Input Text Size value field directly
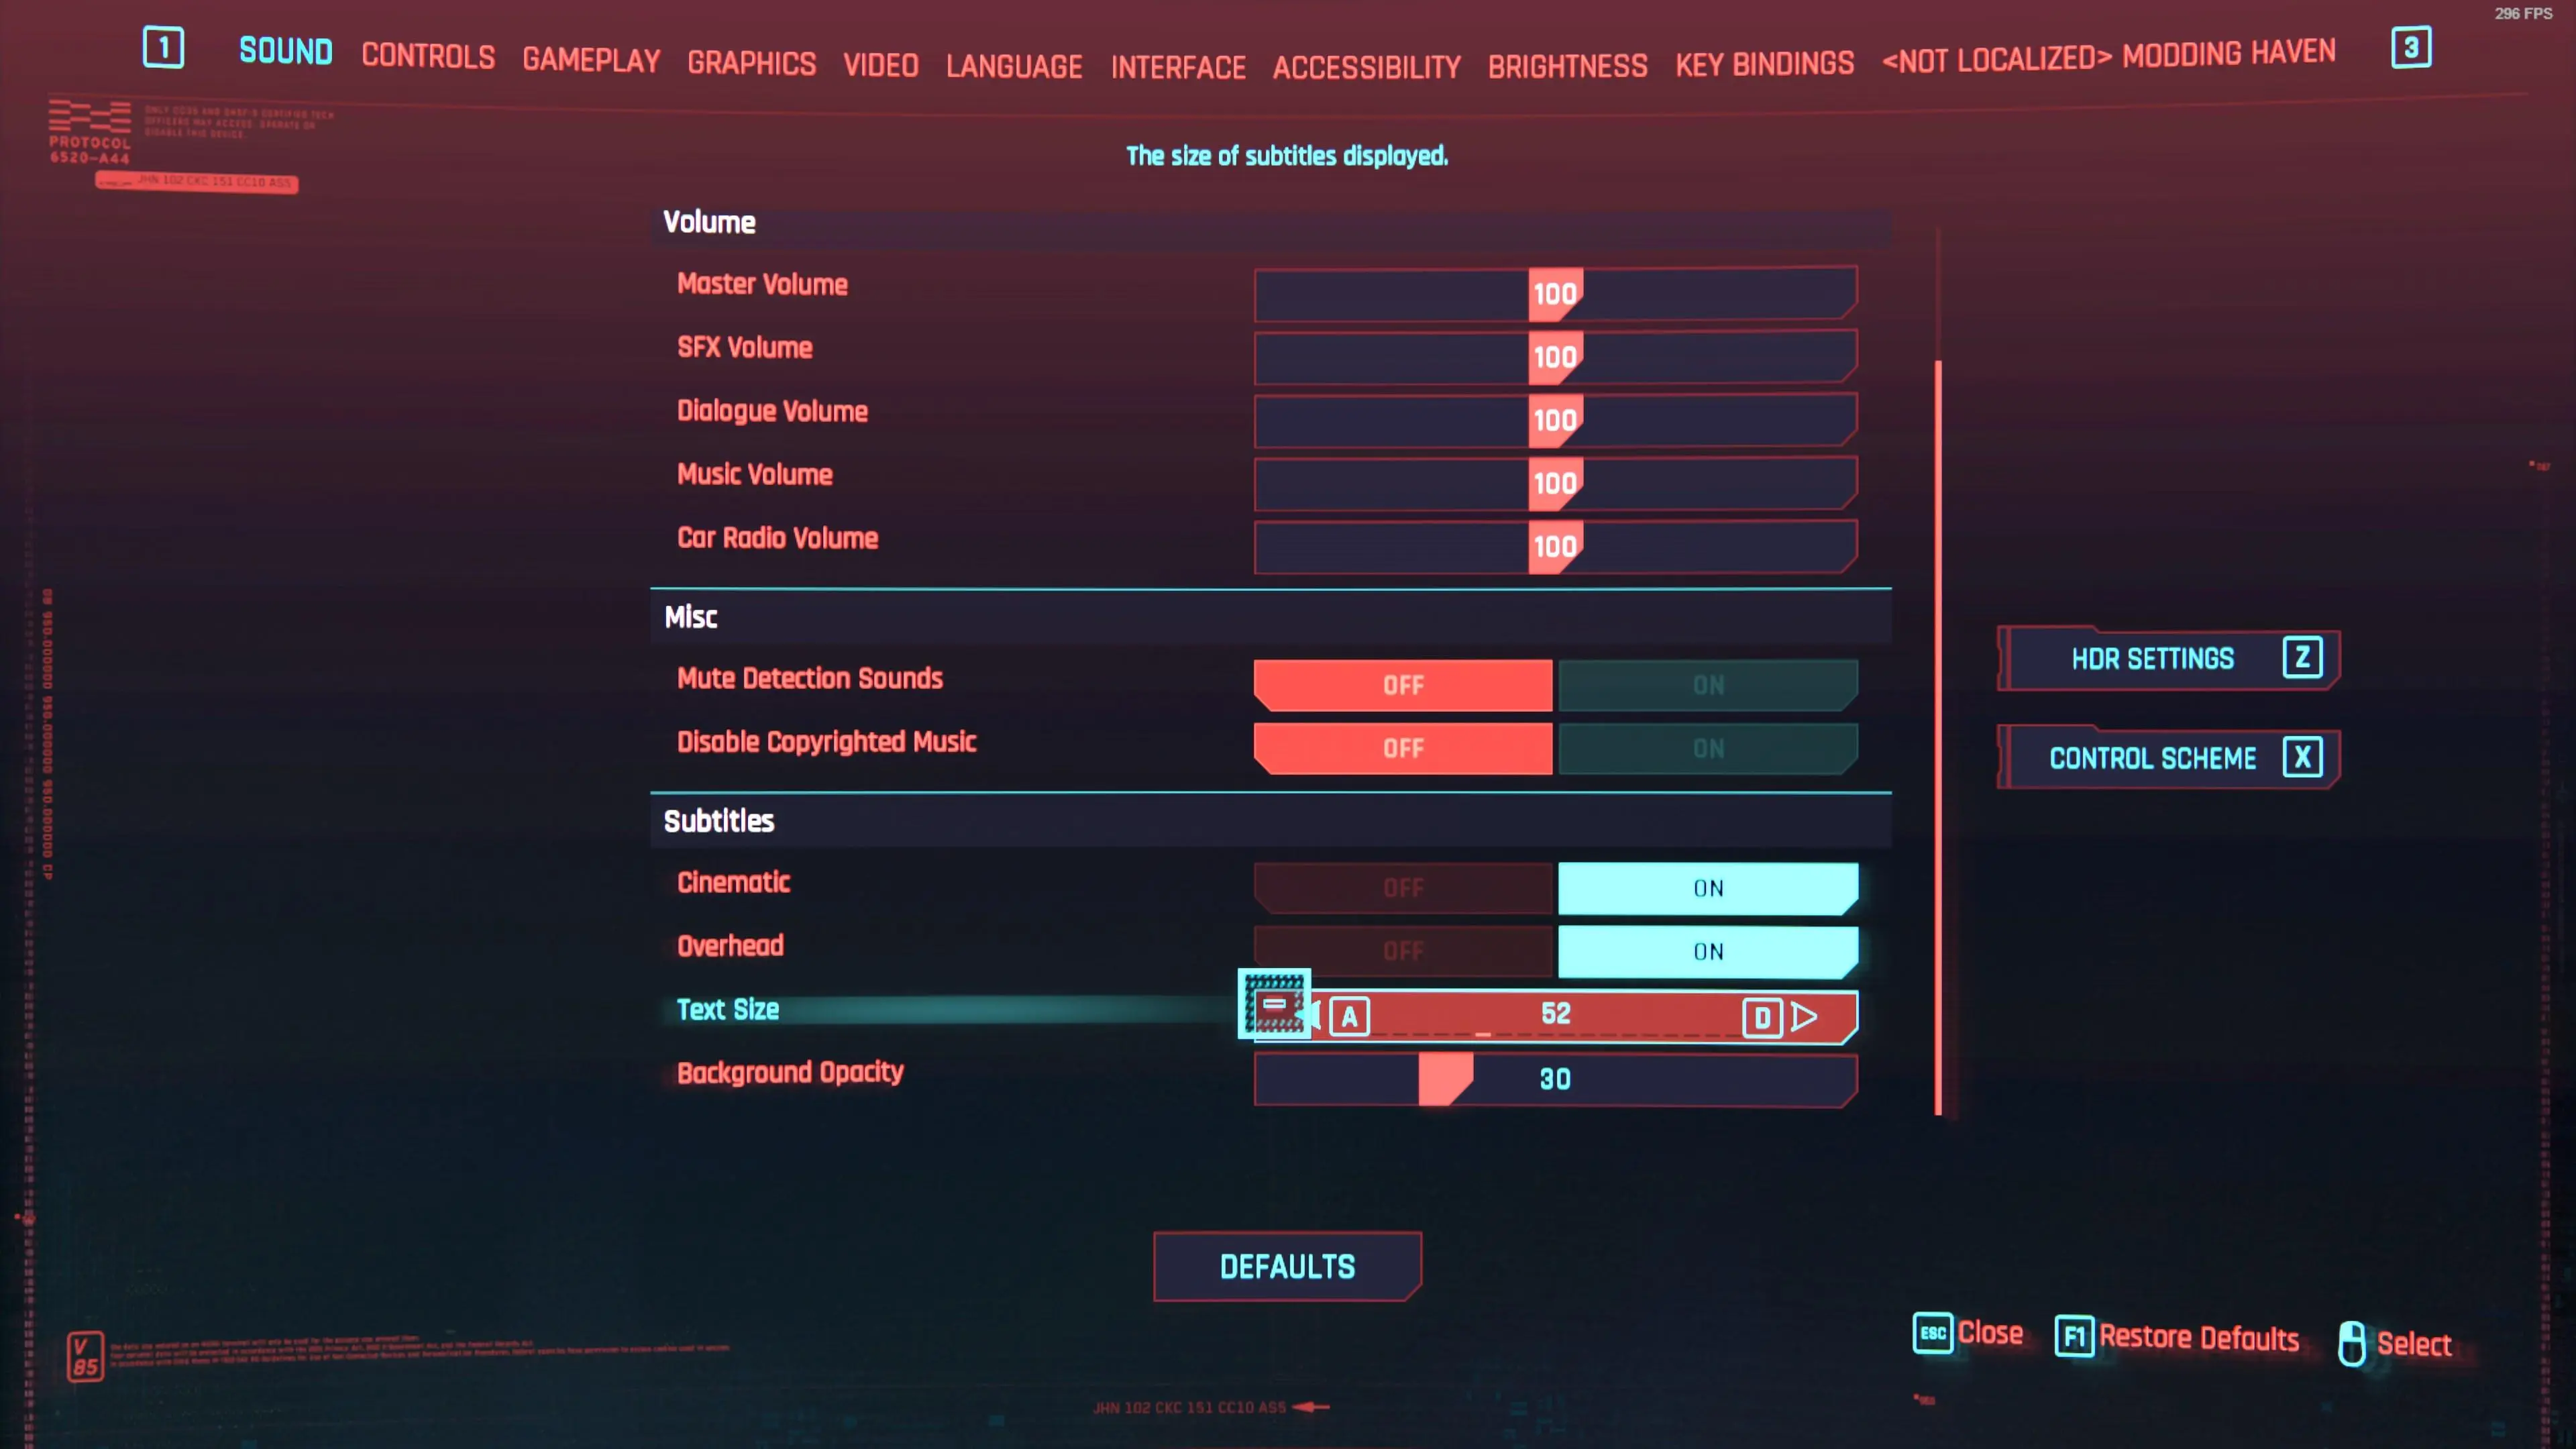The image size is (2576, 1449). [x=1555, y=1014]
